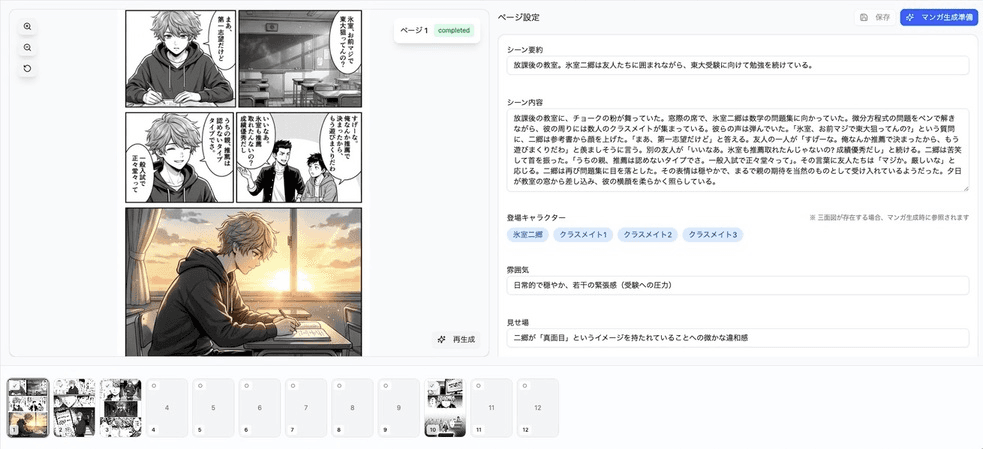Select the クラスメイト2 character tag
Image resolution: width=983 pixels, height=449 pixels.
pos(647,235)
